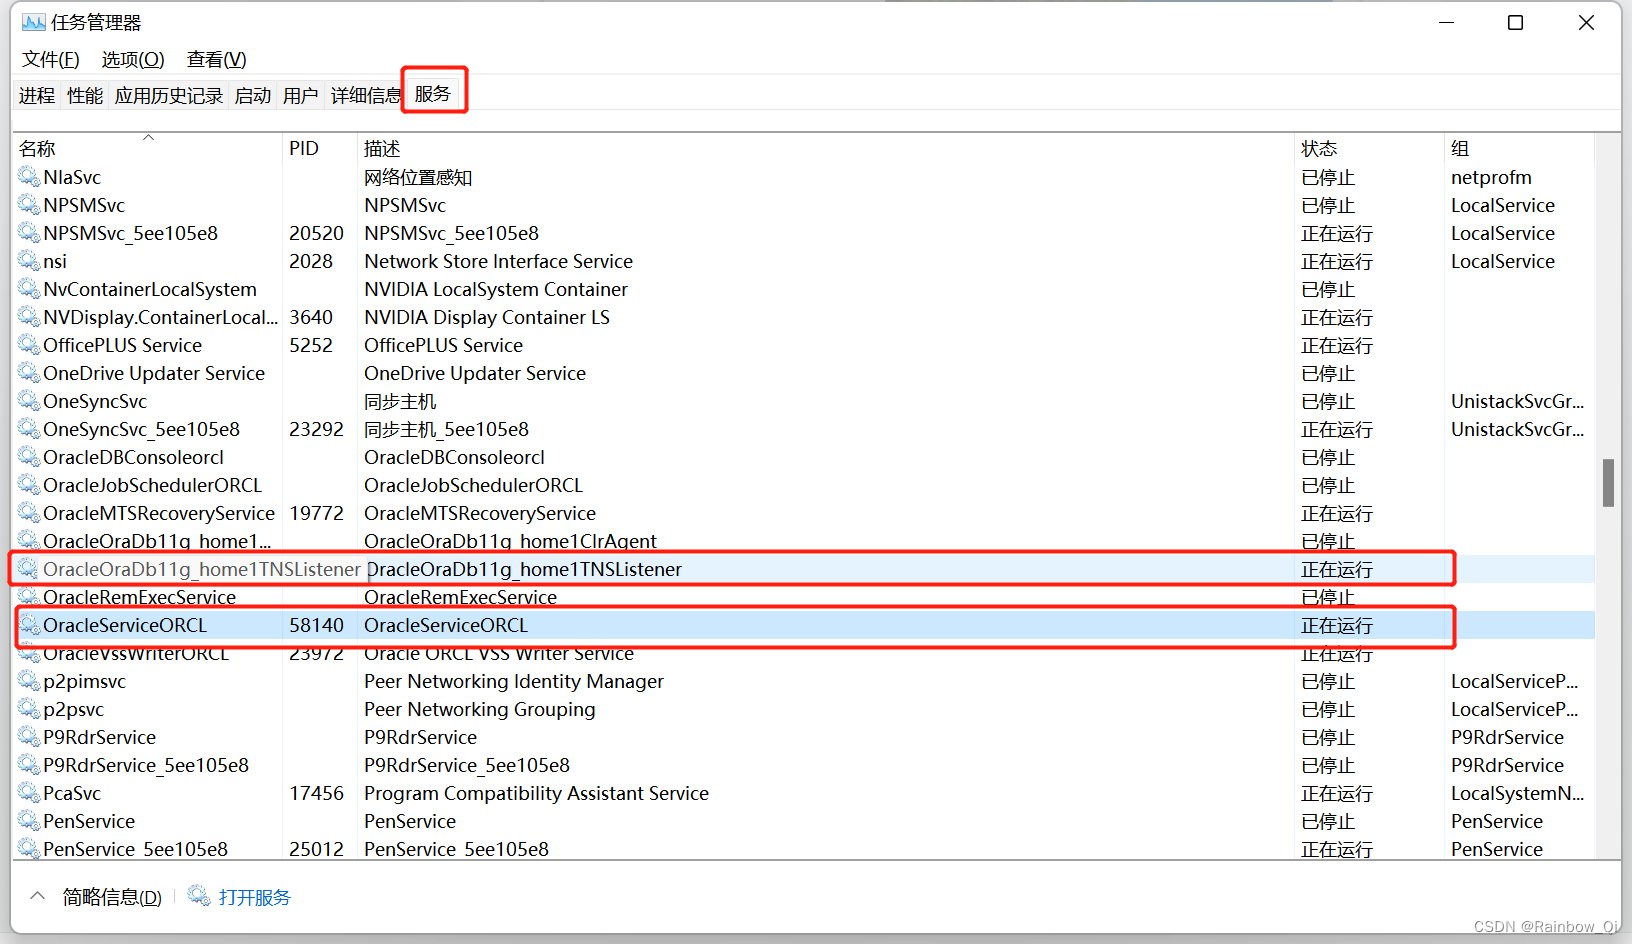Screen dimensions: 1632x944
Task: Click the service icon beside nsi
Action: [29, 261]
